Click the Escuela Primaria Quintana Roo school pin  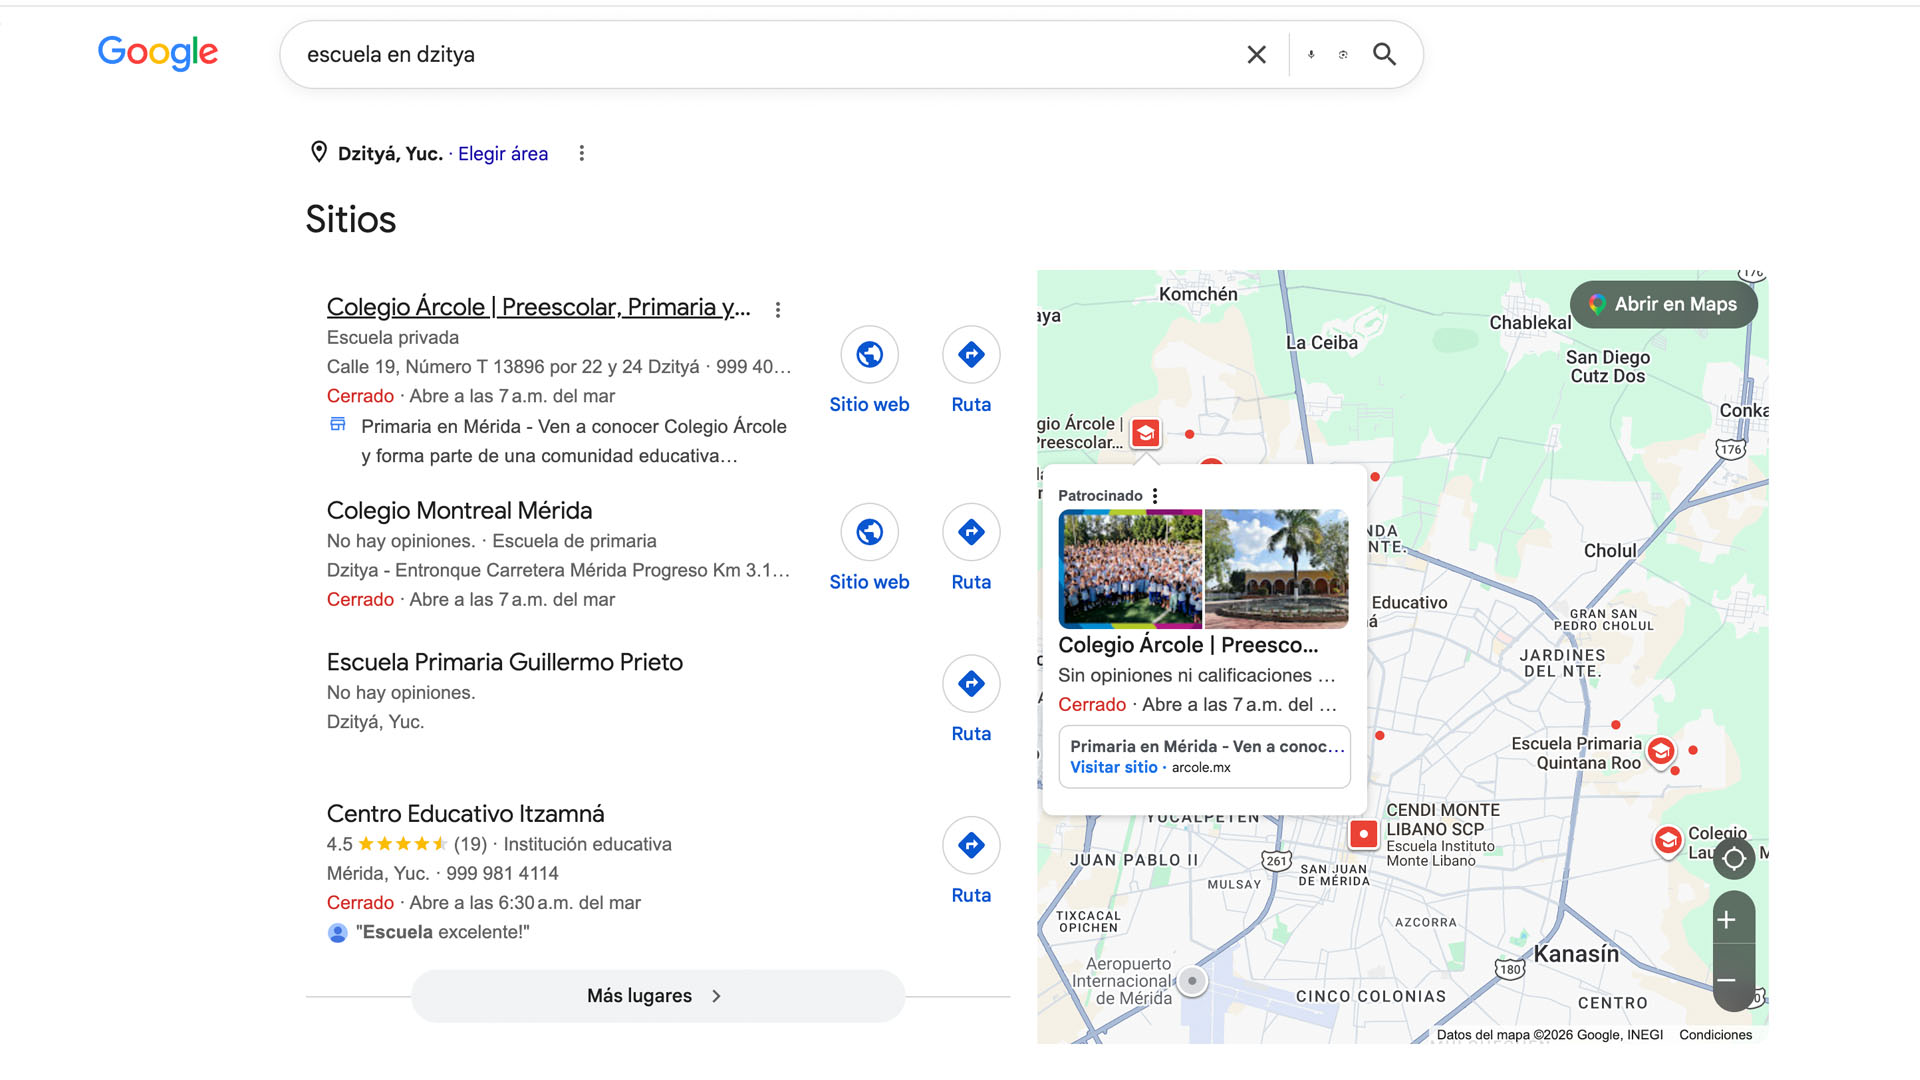[x=1661, y=752]
